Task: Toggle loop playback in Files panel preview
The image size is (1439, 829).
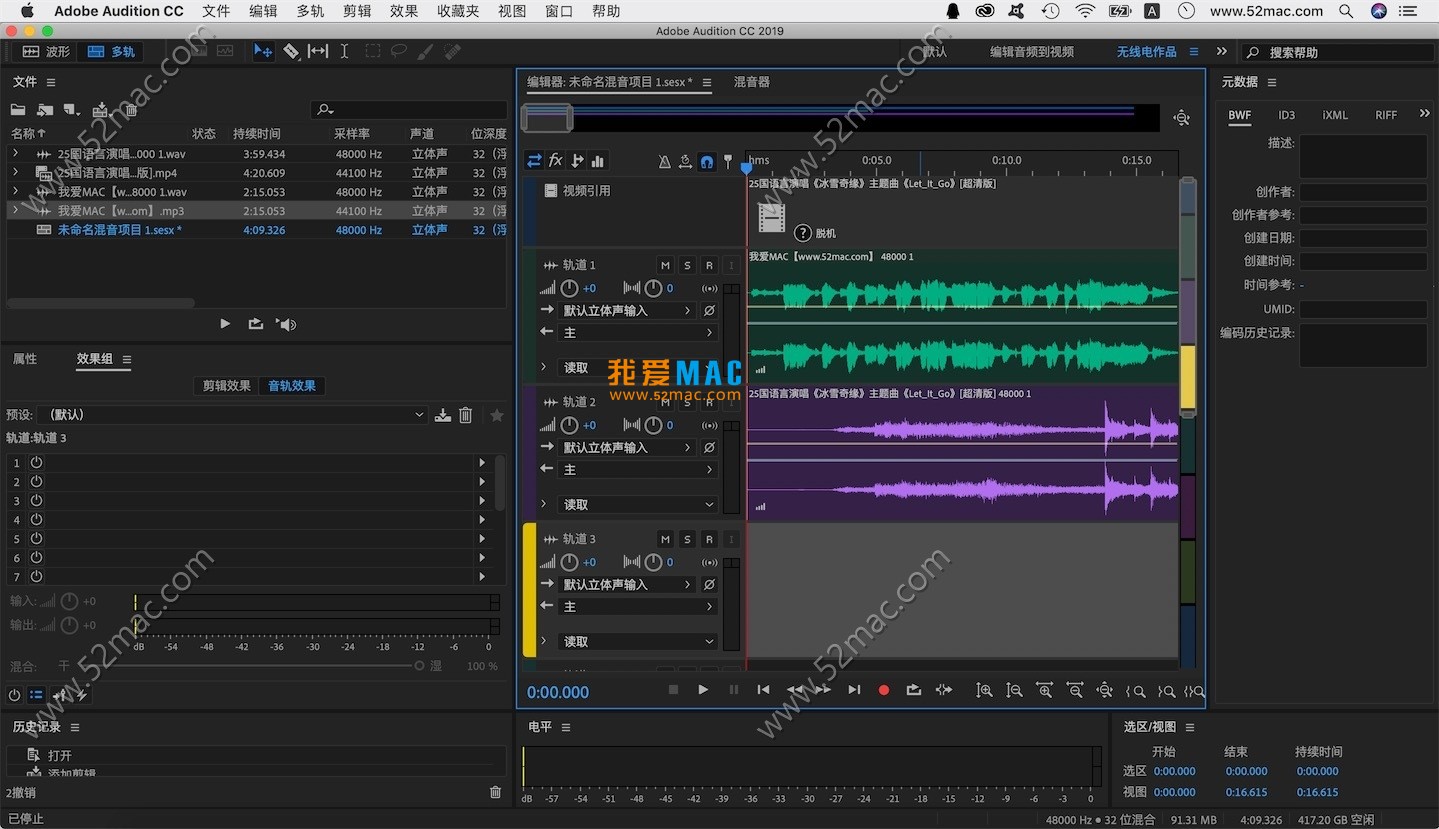Action: 256,323
